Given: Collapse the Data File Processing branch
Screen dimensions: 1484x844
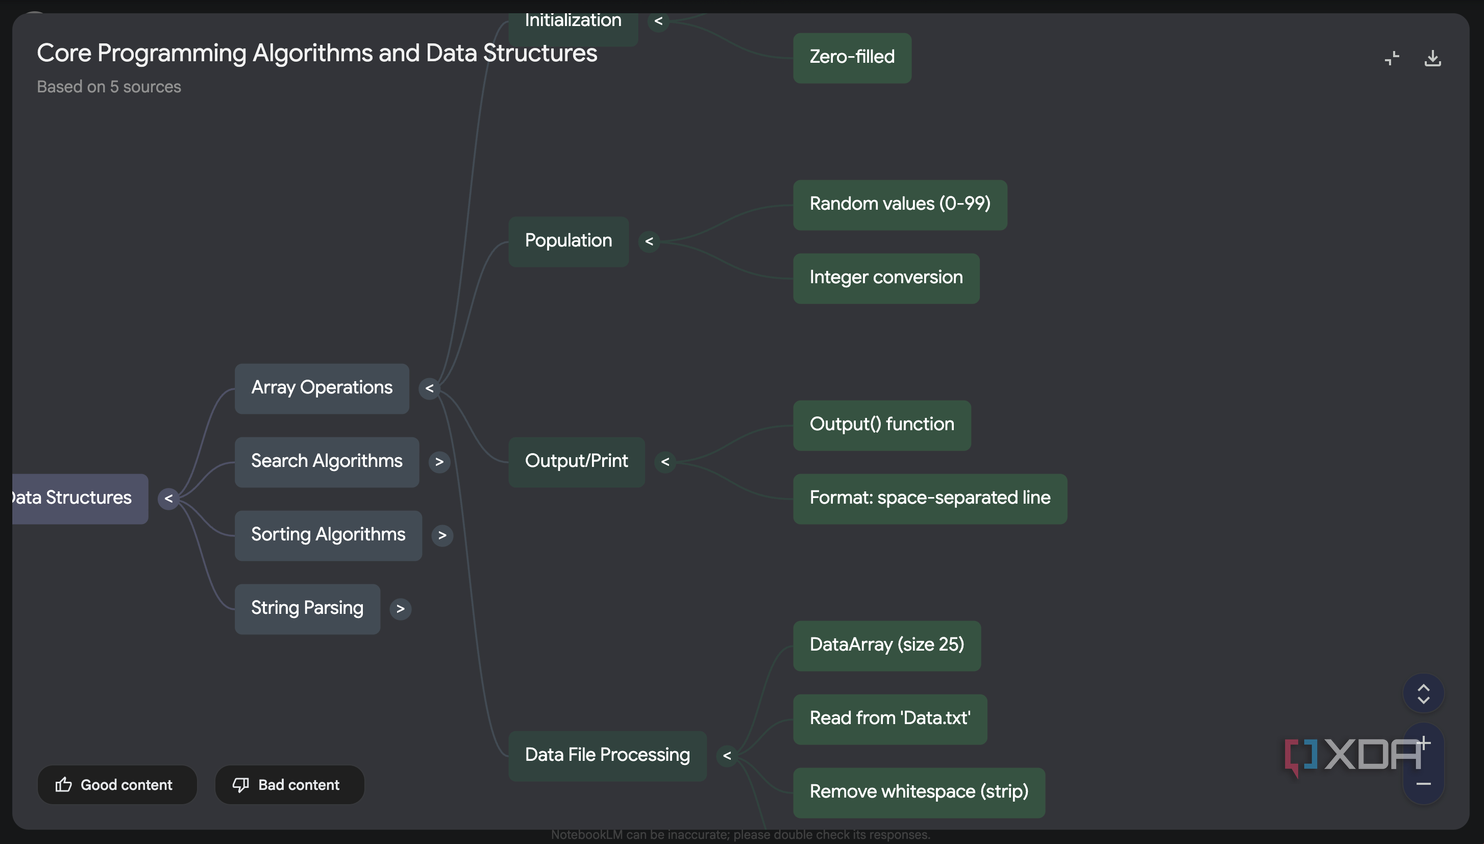Looking at the screenshot, I should coord(727,756).
